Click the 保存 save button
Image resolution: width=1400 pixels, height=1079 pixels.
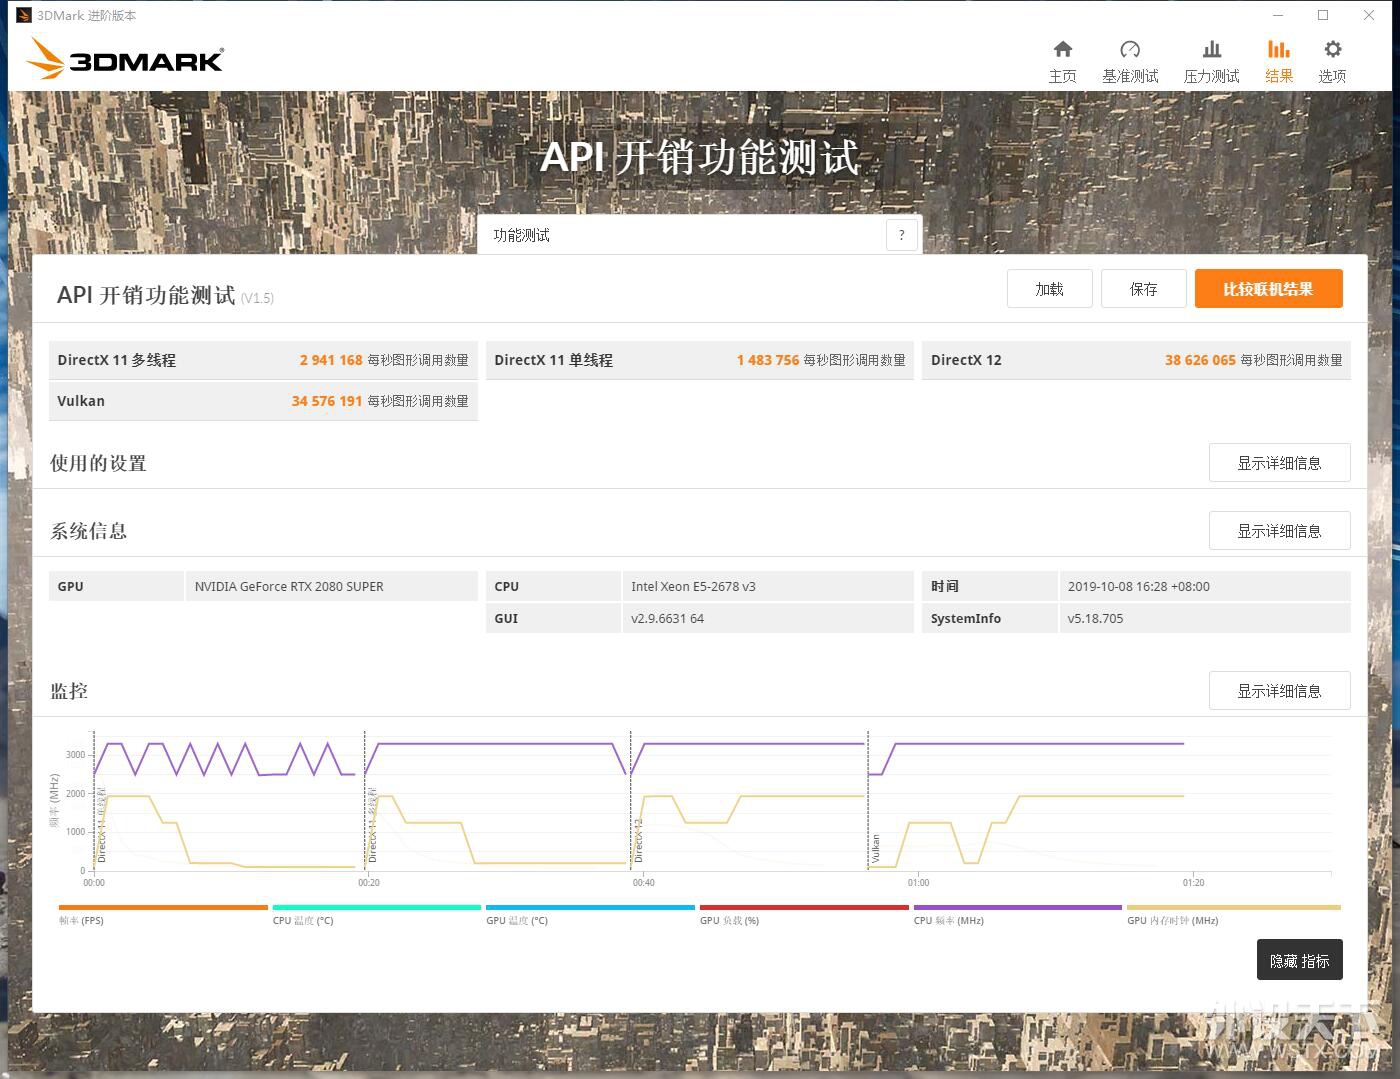1143,289
